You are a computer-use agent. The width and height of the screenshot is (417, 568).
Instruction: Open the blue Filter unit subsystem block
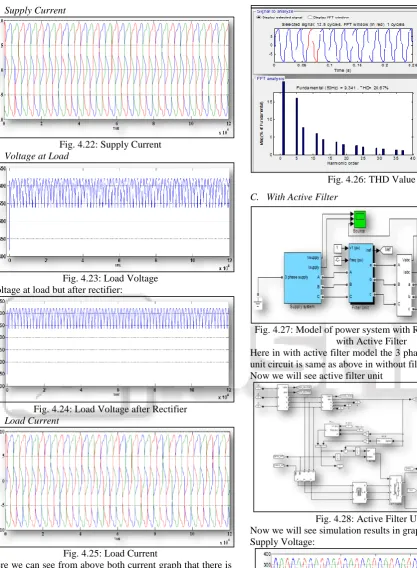coord(360,273)
